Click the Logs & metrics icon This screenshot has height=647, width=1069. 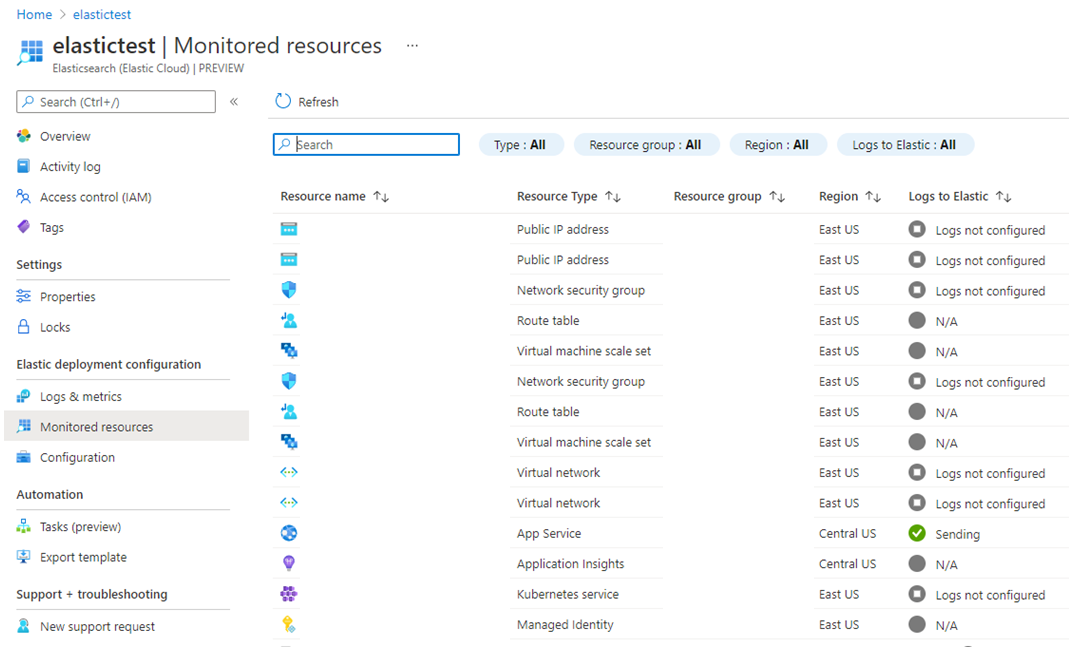pos(24,395)
